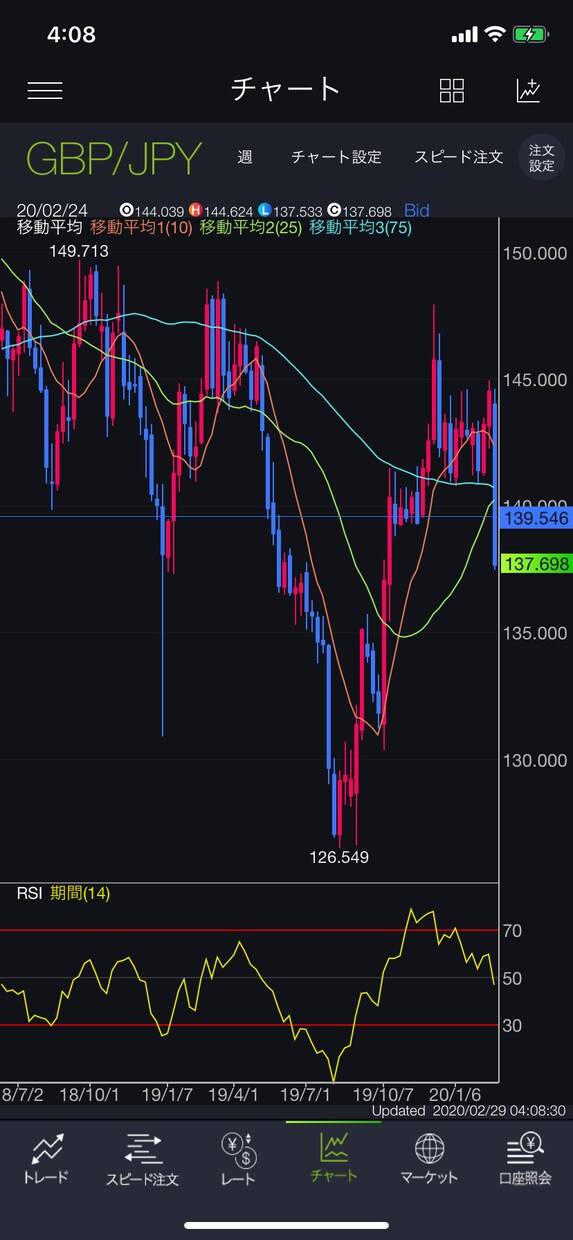Screen dimensions: 573x1240
Task: Open the 口座照会 tab
Action: (x=524, y=1158)
